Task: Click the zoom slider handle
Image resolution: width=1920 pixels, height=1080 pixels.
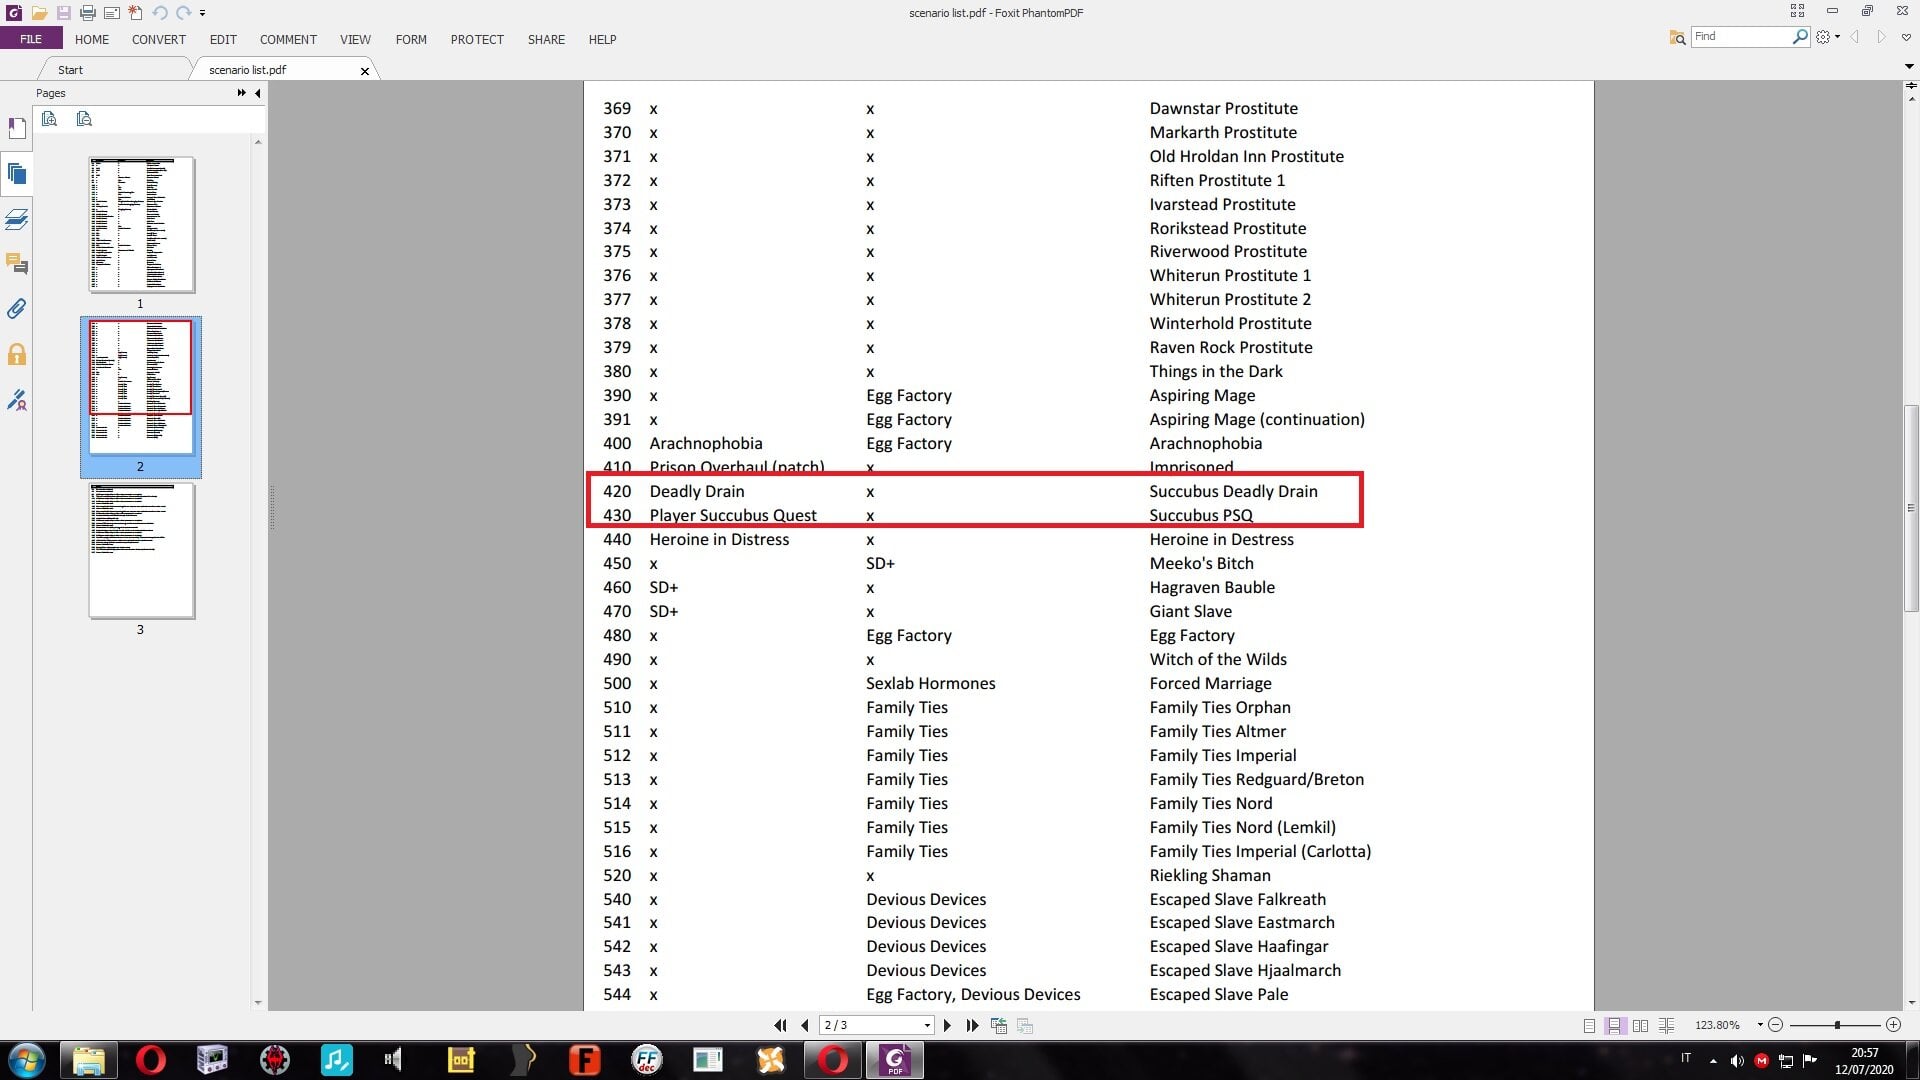Action: pos(1837,1025)
